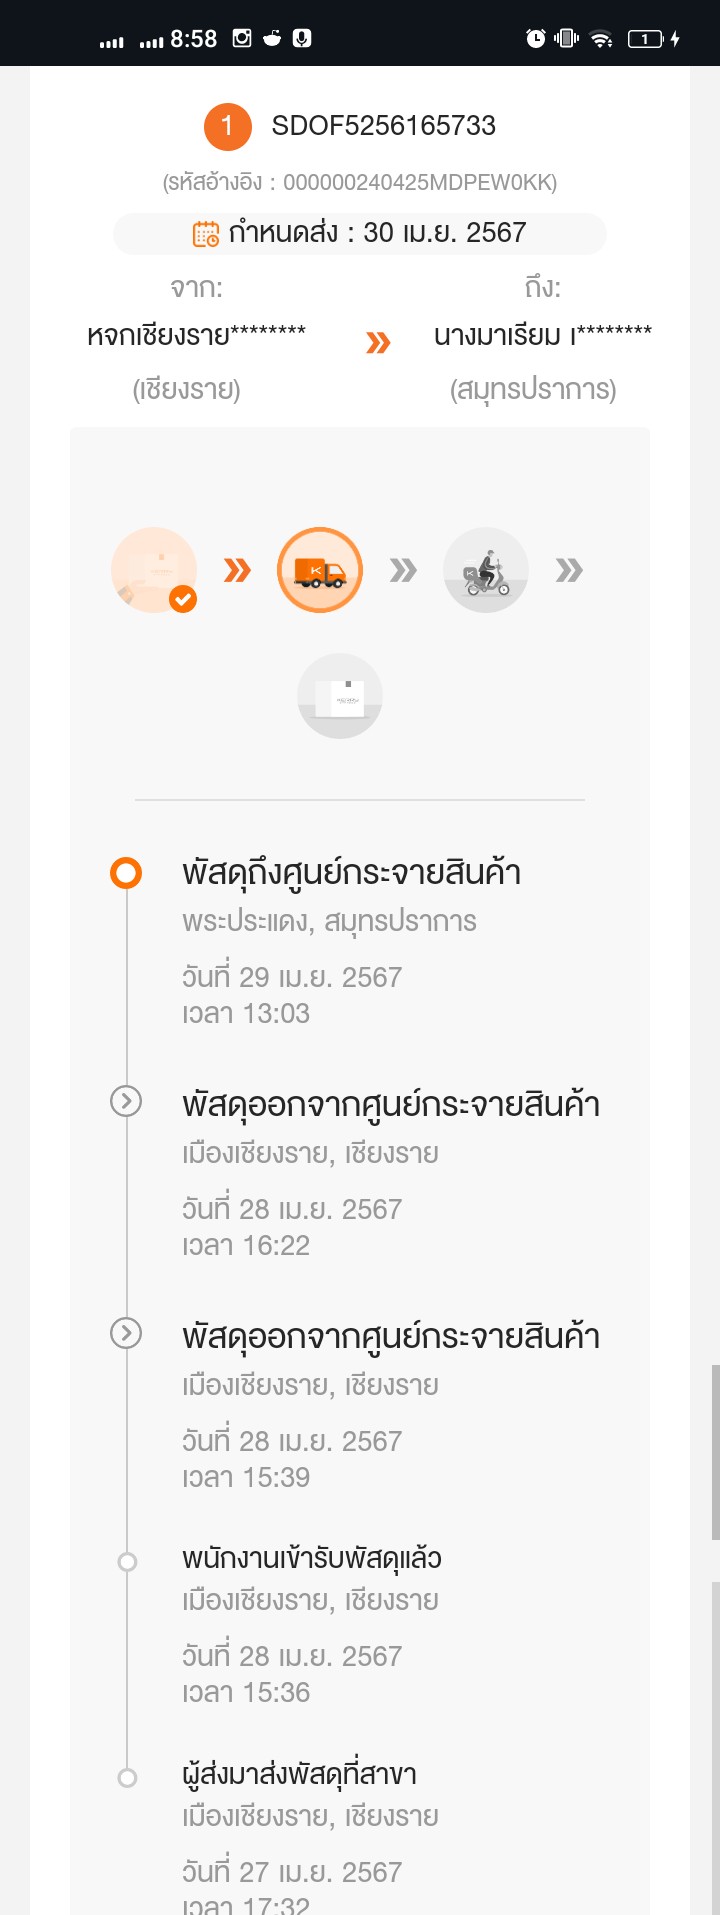Tap the Instagram icon in status bar
This screenshot has height=1915, width=720.
242,38
